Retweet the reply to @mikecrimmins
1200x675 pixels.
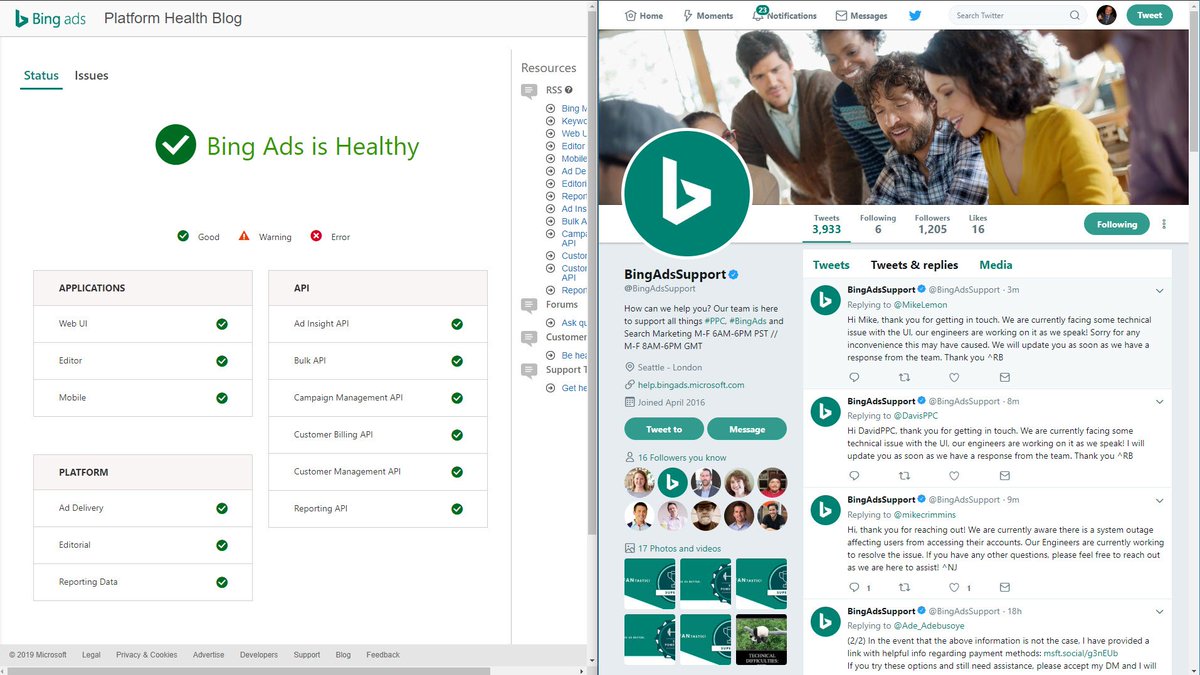[904, 587]
